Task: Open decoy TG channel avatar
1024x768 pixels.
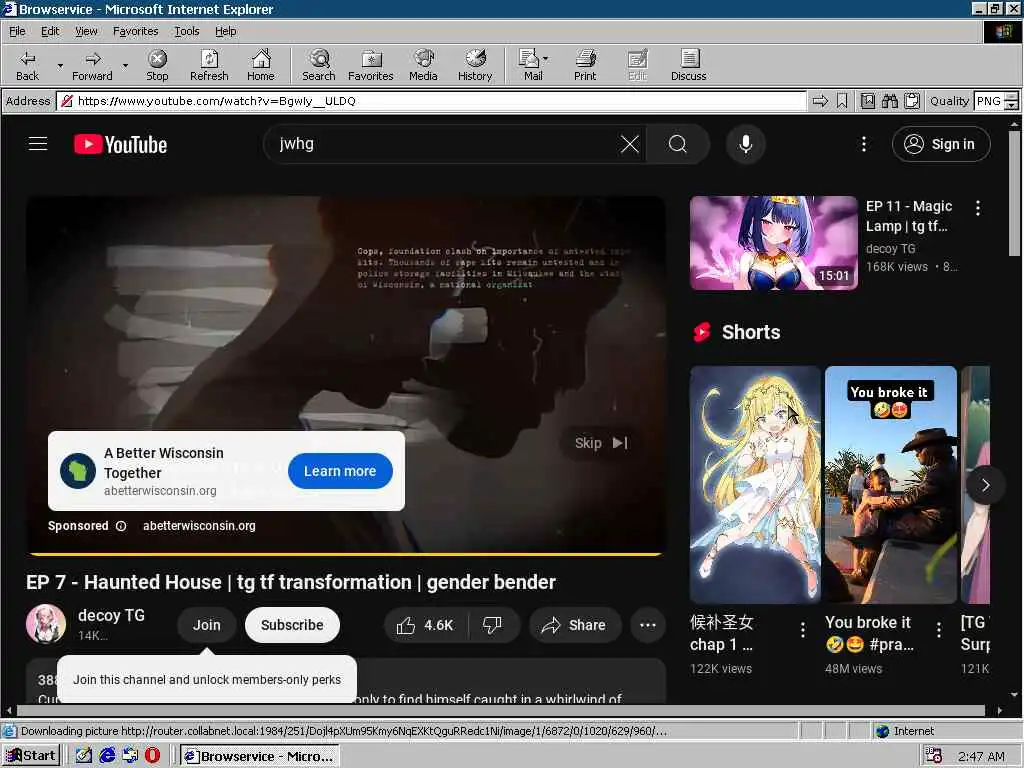Action: 46,624
